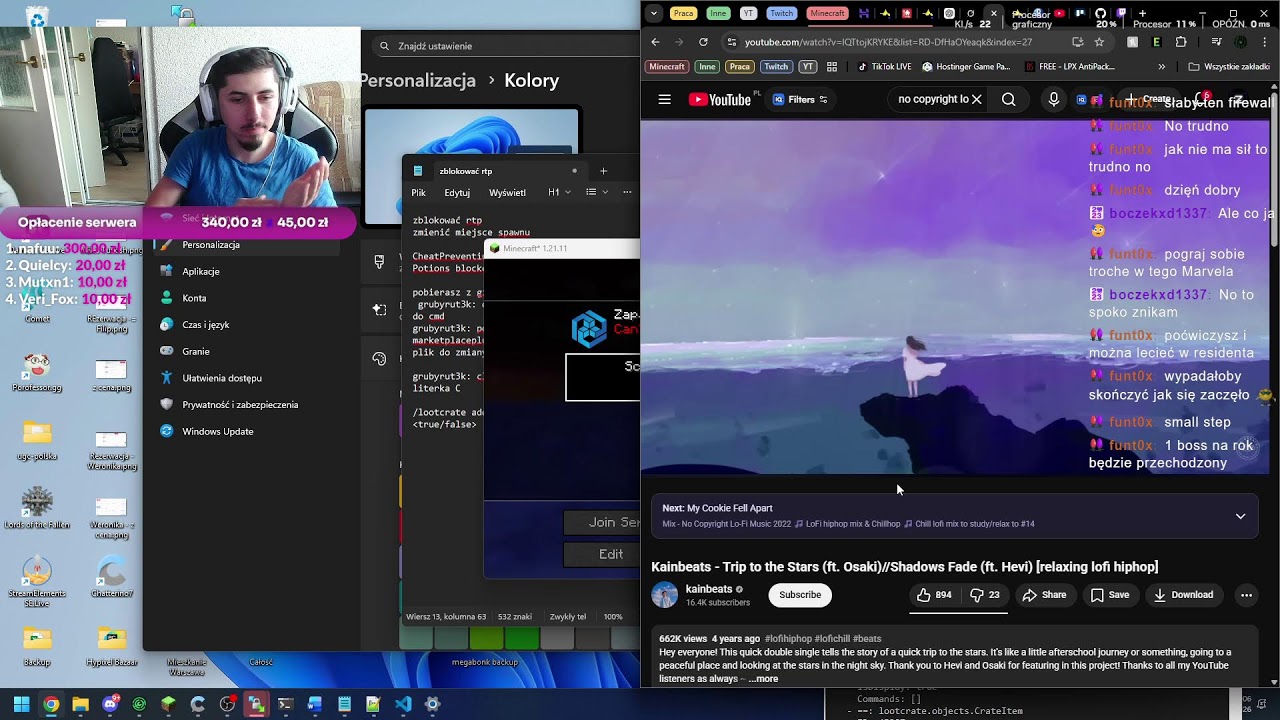1280x720 pixels.
Task: Go to the YouTube home logo
Action: [x=720, y=99]
